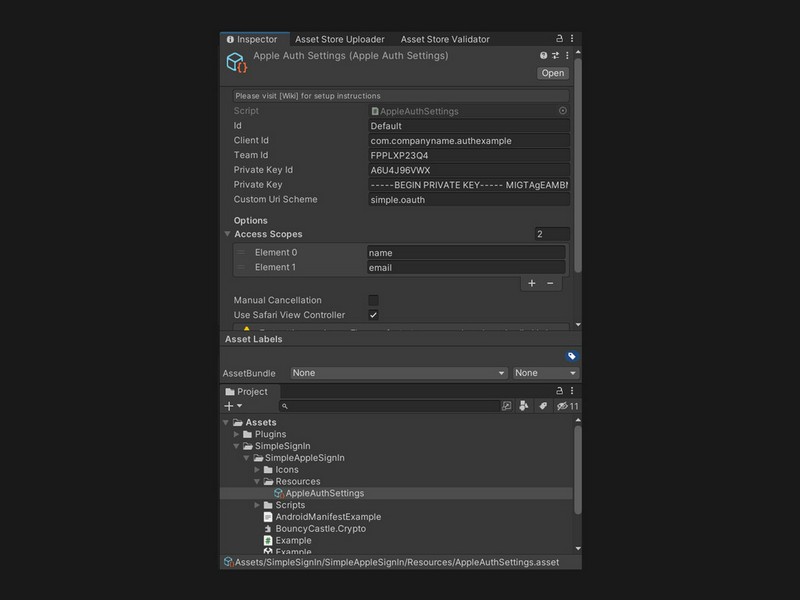Edit the Custom Uri Scheme field
The image size is (800, 600).
pyautogui.click(x=468, y=200)
